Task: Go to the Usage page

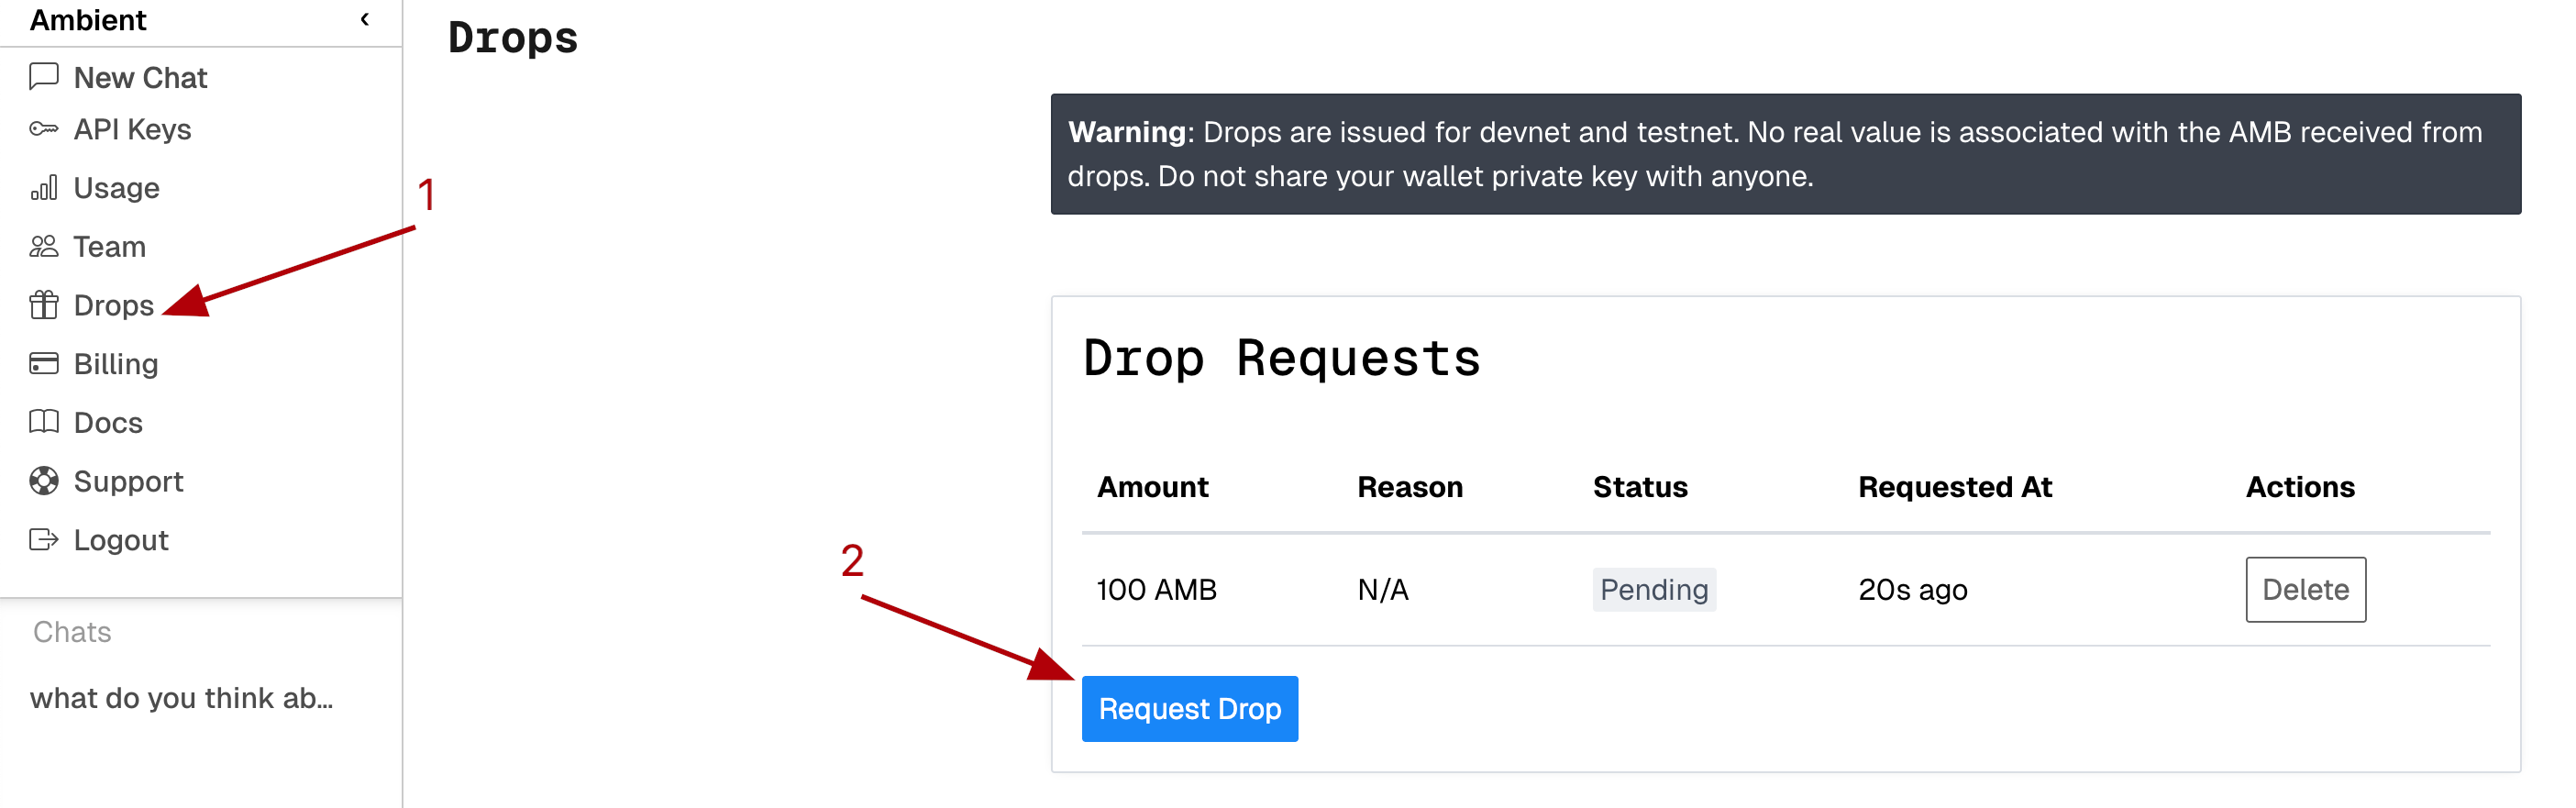Action: [x=116, y=188]
